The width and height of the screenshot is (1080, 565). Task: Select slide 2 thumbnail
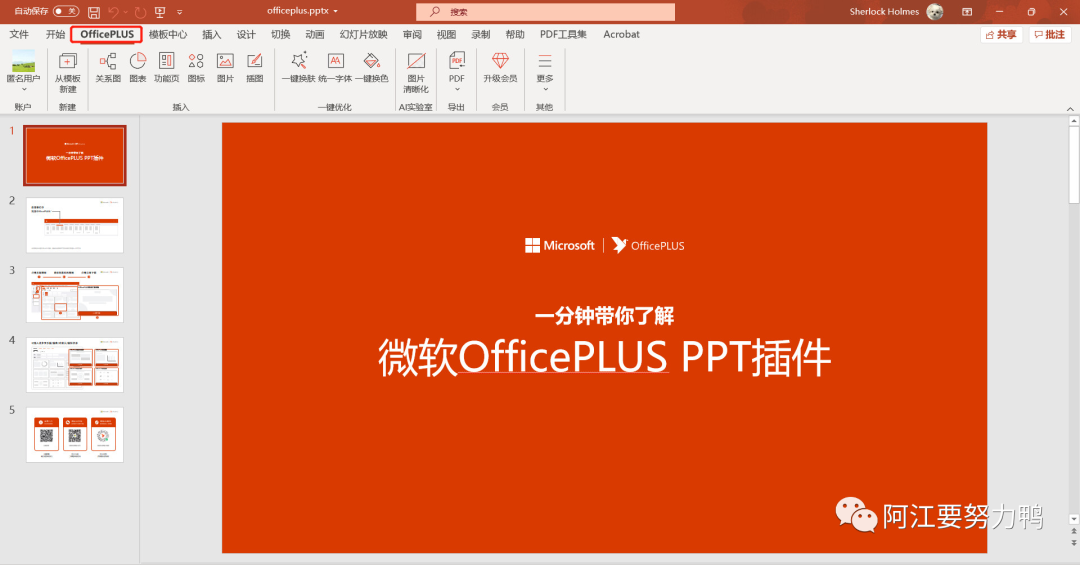tap(75, 225)
